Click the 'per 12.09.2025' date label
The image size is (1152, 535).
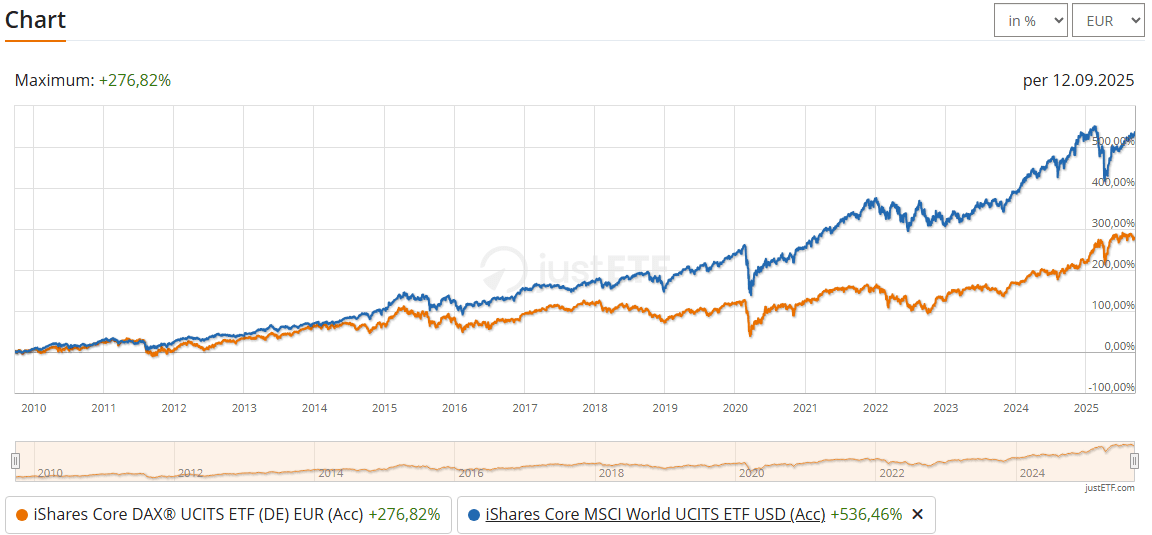(x=1078, y=80)
